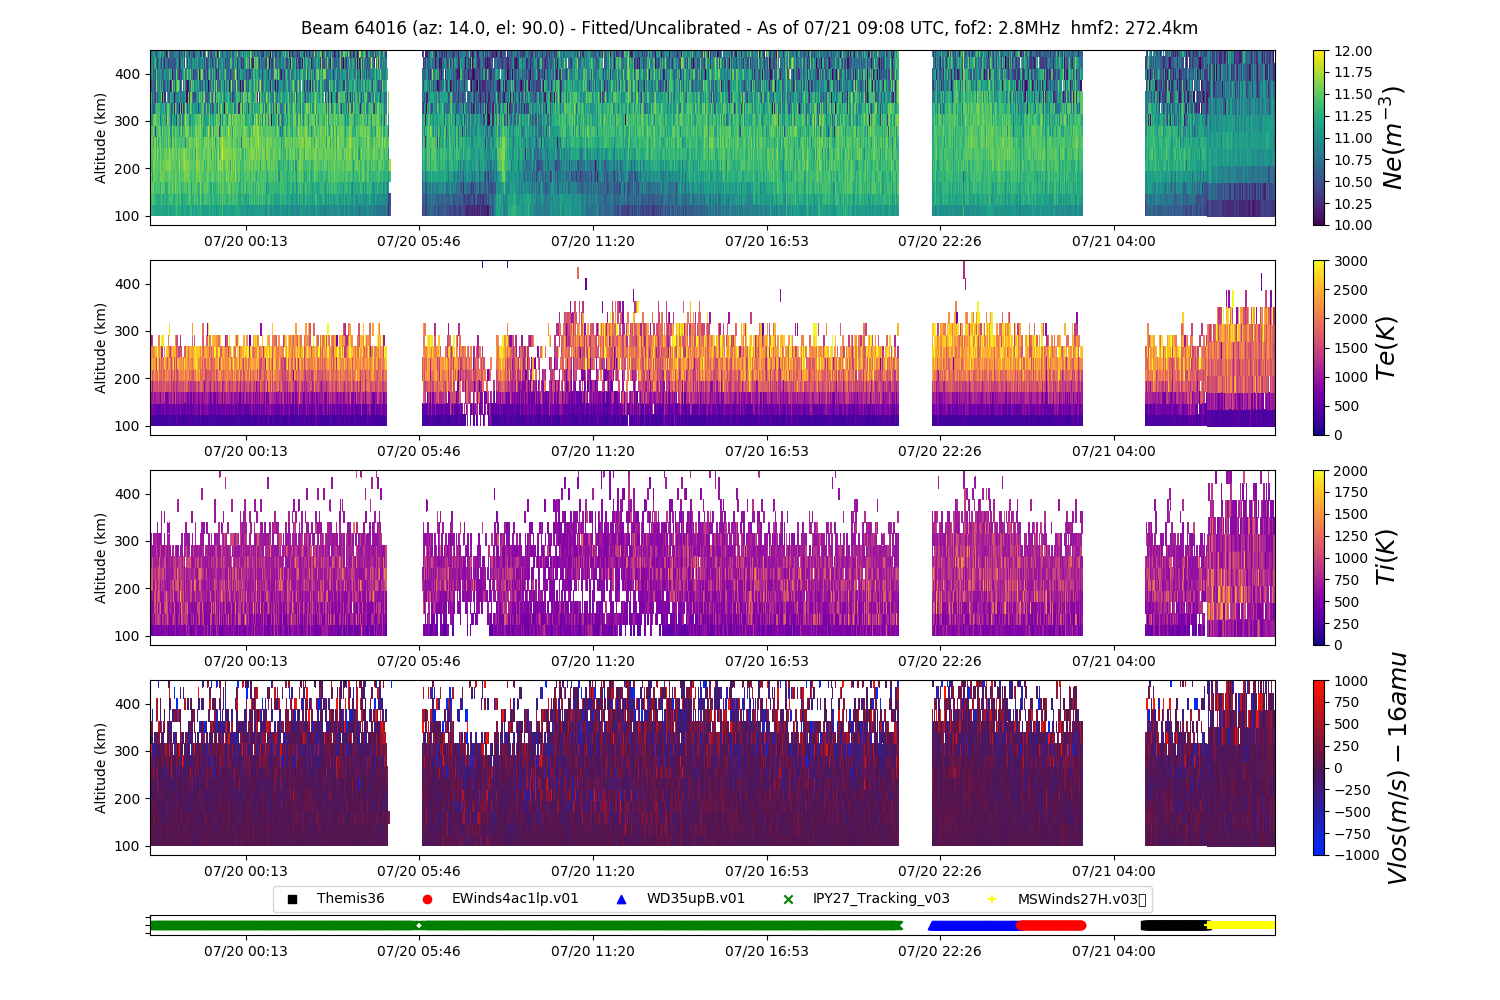Click the red circle EWinds4ac1lp.v01 legend marker
The width and height of the screenshot is (1500, 1000).
click(427, 899)
